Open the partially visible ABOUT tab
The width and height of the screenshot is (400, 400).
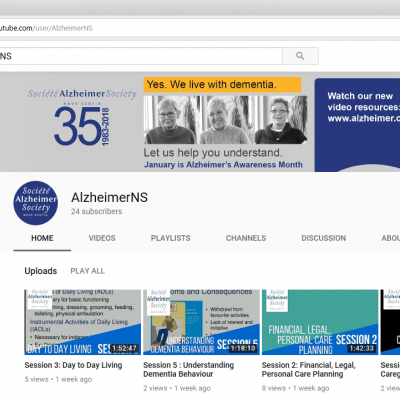[x=391, y=238]
